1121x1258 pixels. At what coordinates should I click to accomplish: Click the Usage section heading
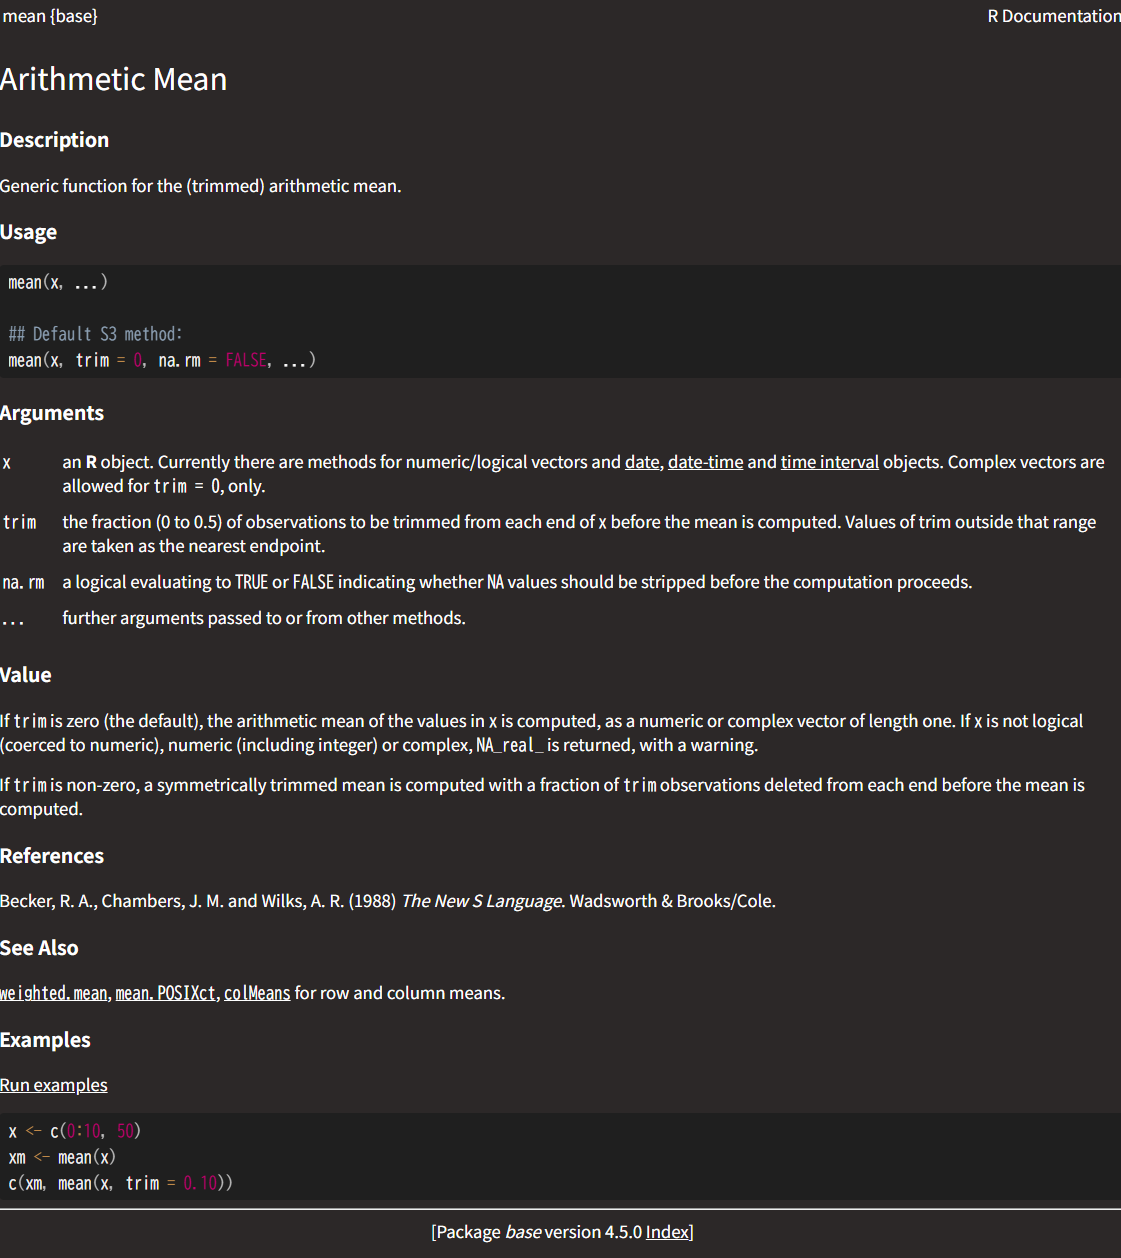pos(28,232)
